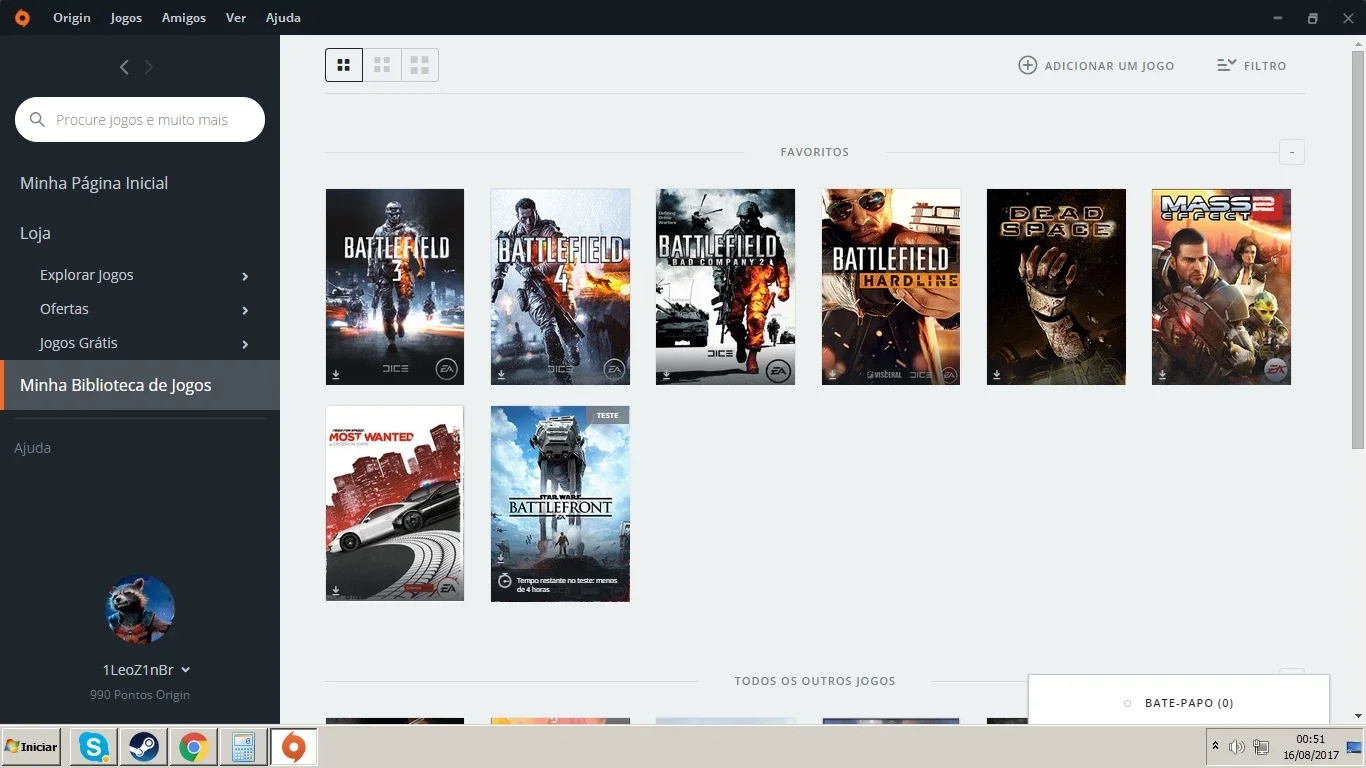Go back with the left navigation arrow
The image size is (1366, 768).
tap(124, 67)
